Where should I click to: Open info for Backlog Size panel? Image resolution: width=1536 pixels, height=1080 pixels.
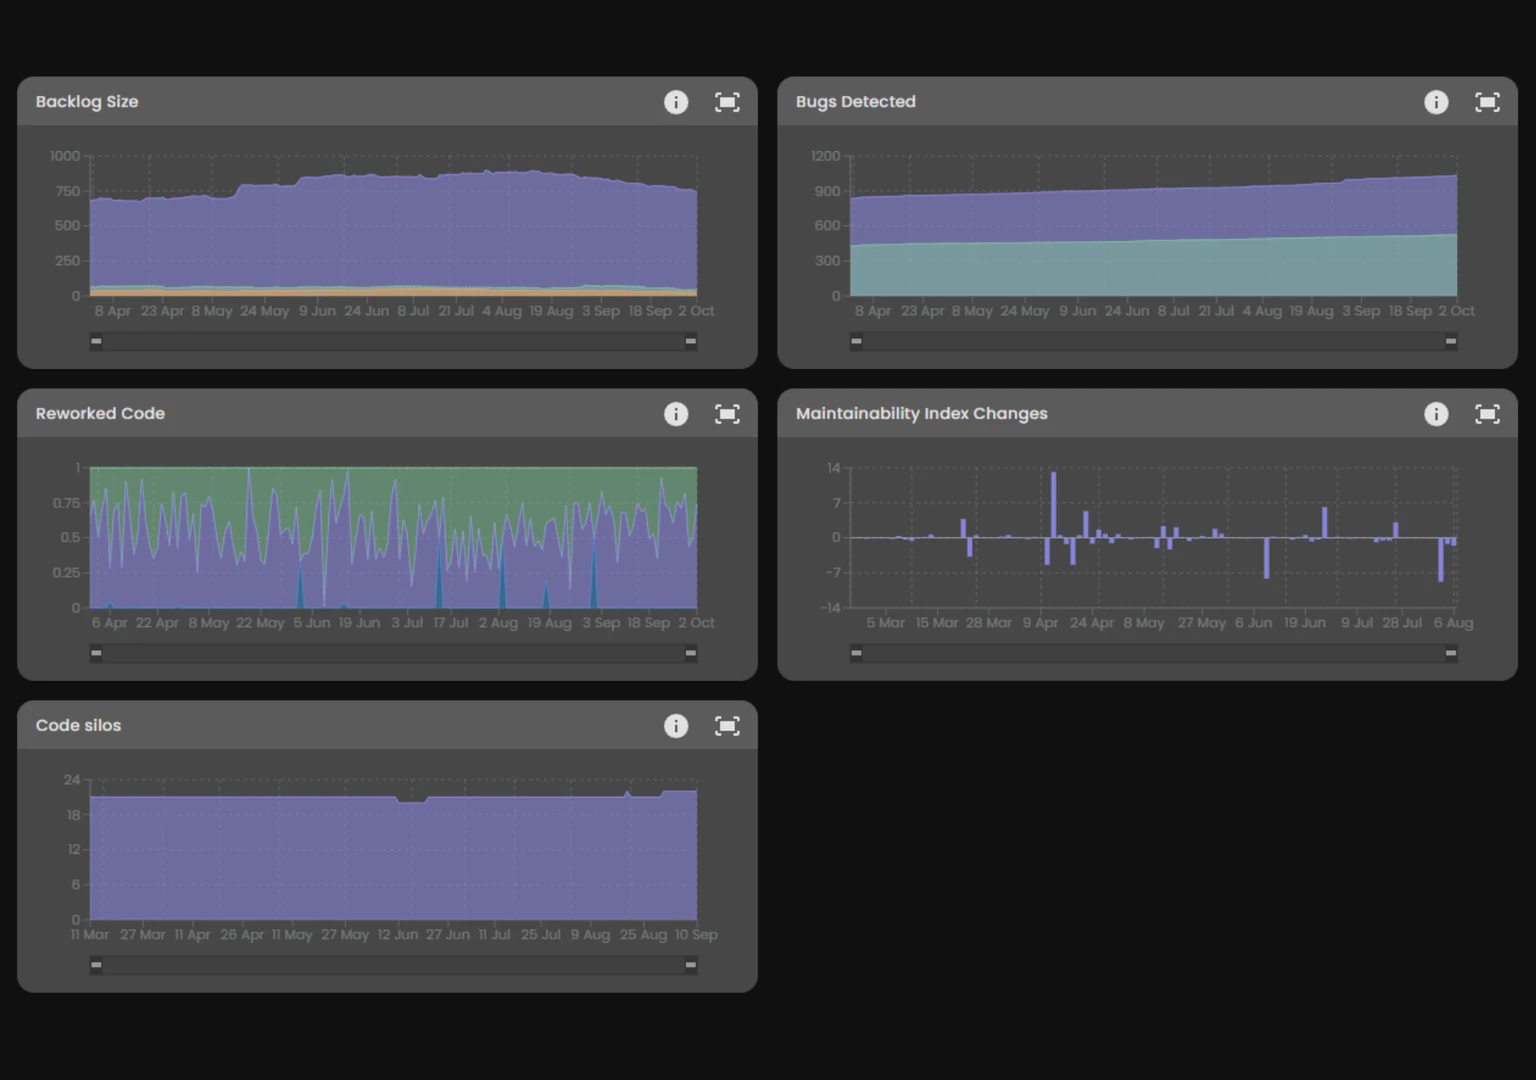tap(676, 102)
